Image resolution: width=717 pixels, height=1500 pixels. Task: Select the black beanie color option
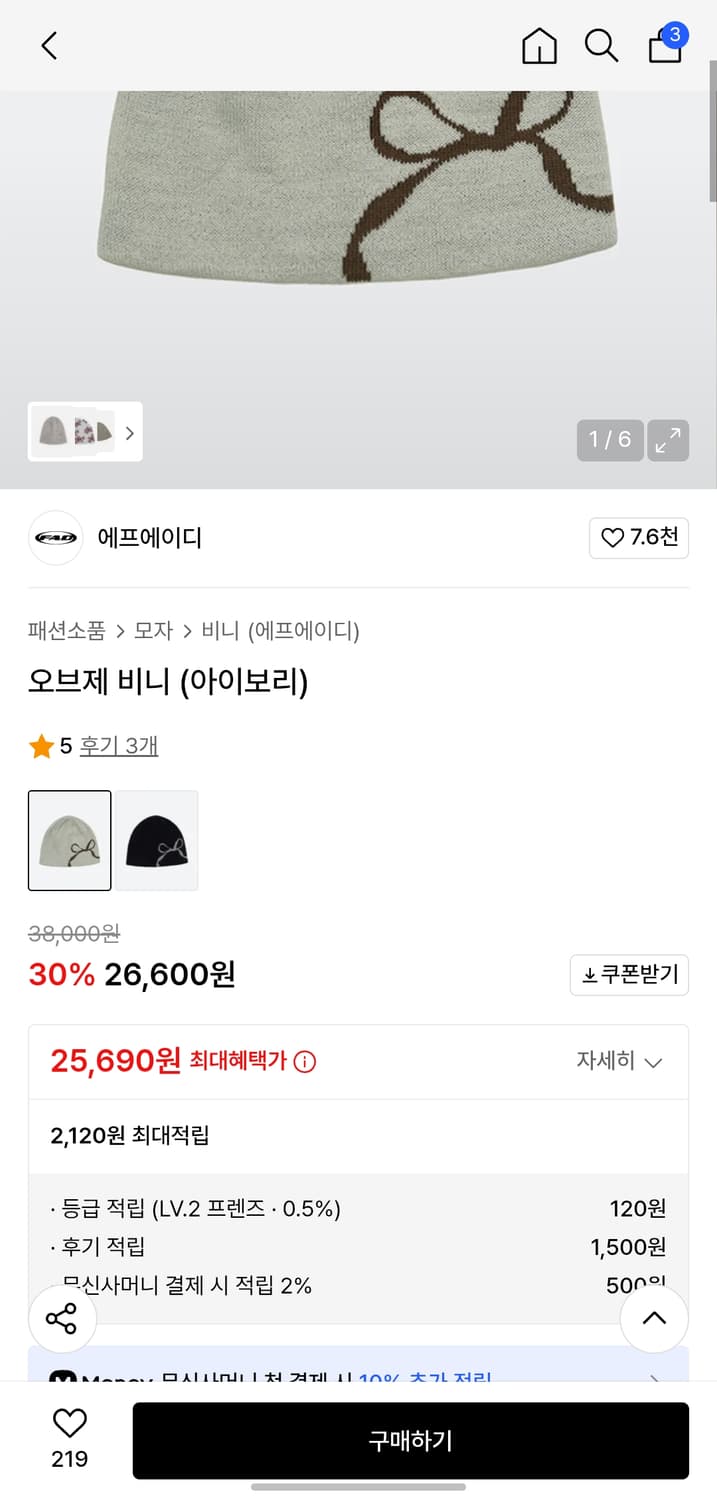pyautogui.click(x=157, y=841)
